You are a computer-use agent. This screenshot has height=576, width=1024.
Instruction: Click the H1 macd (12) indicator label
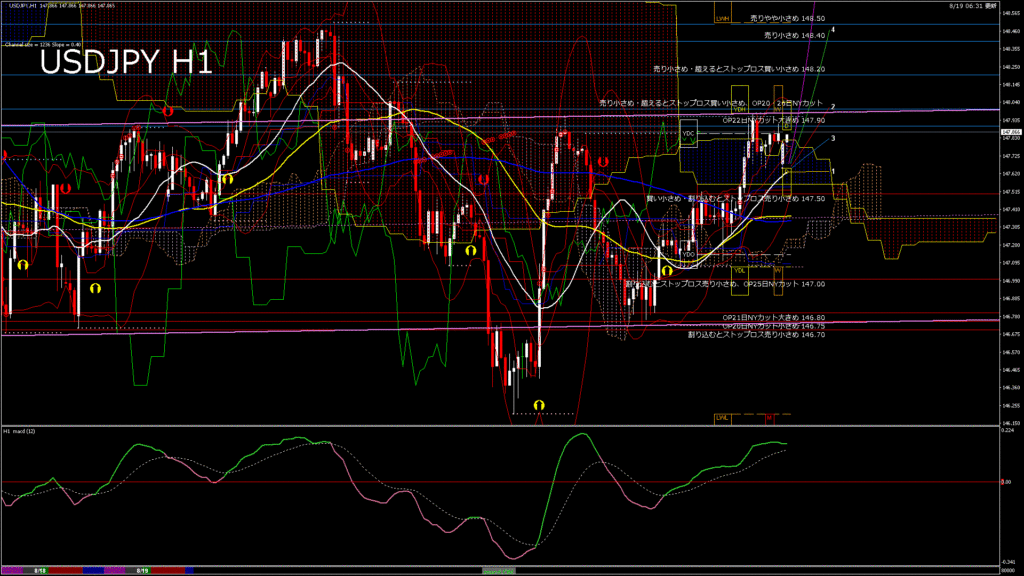[20, 431]
